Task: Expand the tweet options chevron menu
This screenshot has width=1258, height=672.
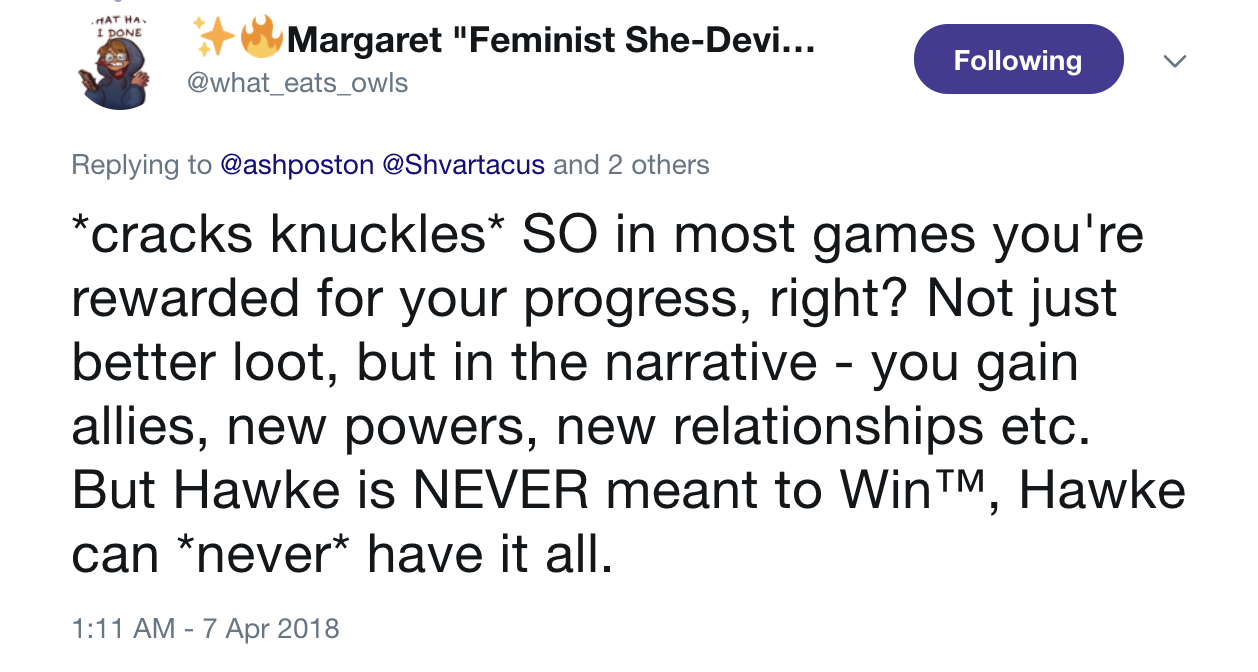Action: coord(1176,61)
